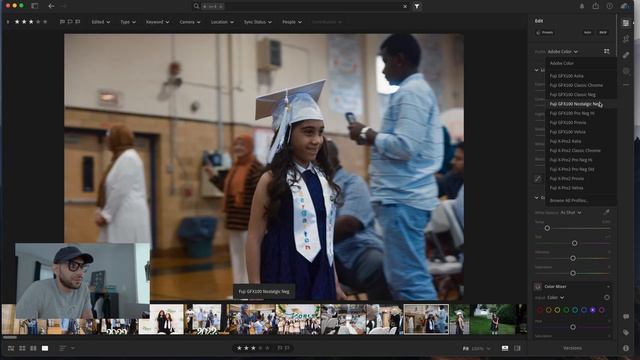Open the Edited filter dropdown
The height and width of the screenshot is (360, 640).
(x=100, y=22)
